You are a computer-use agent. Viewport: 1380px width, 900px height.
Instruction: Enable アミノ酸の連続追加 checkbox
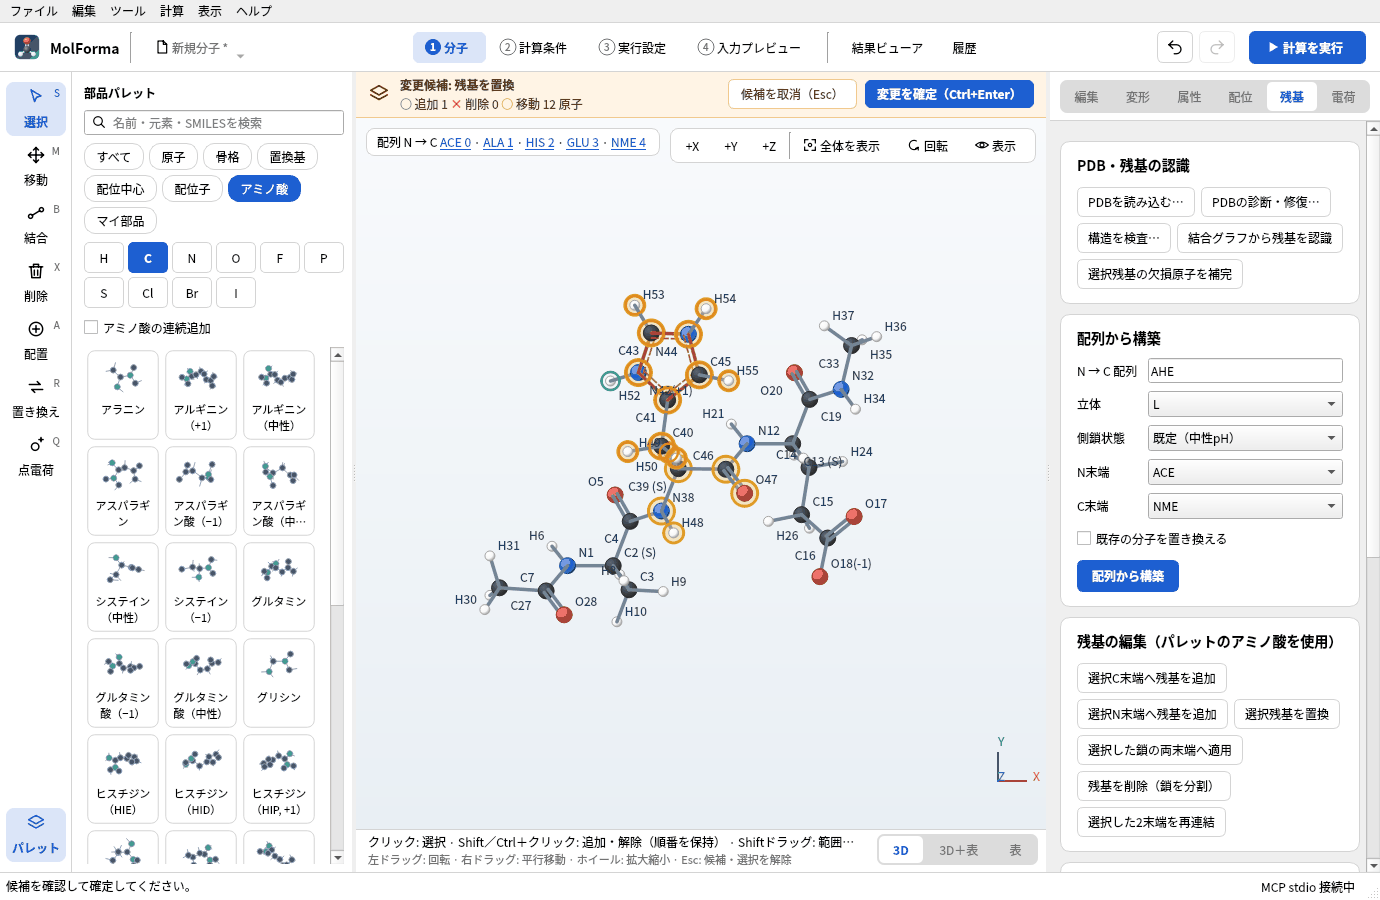tap(91, 327)
